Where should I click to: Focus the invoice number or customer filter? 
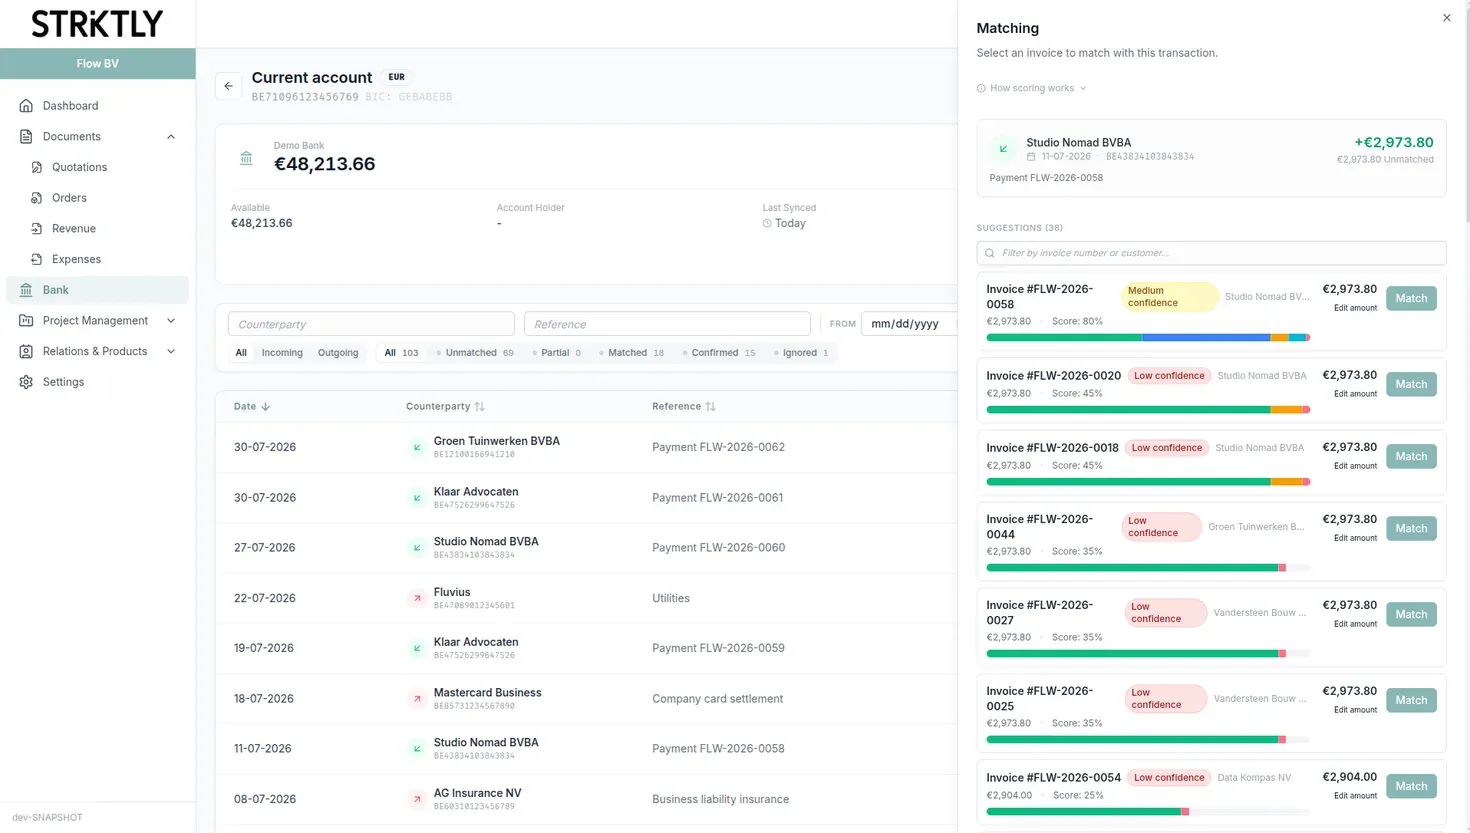tap(1211, 253)
